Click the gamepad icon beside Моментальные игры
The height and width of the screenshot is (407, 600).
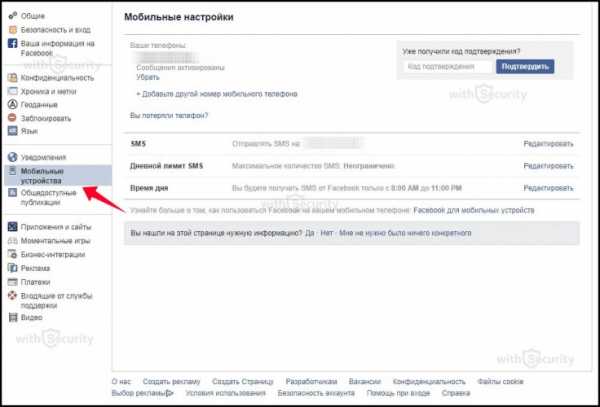[13, 241]
